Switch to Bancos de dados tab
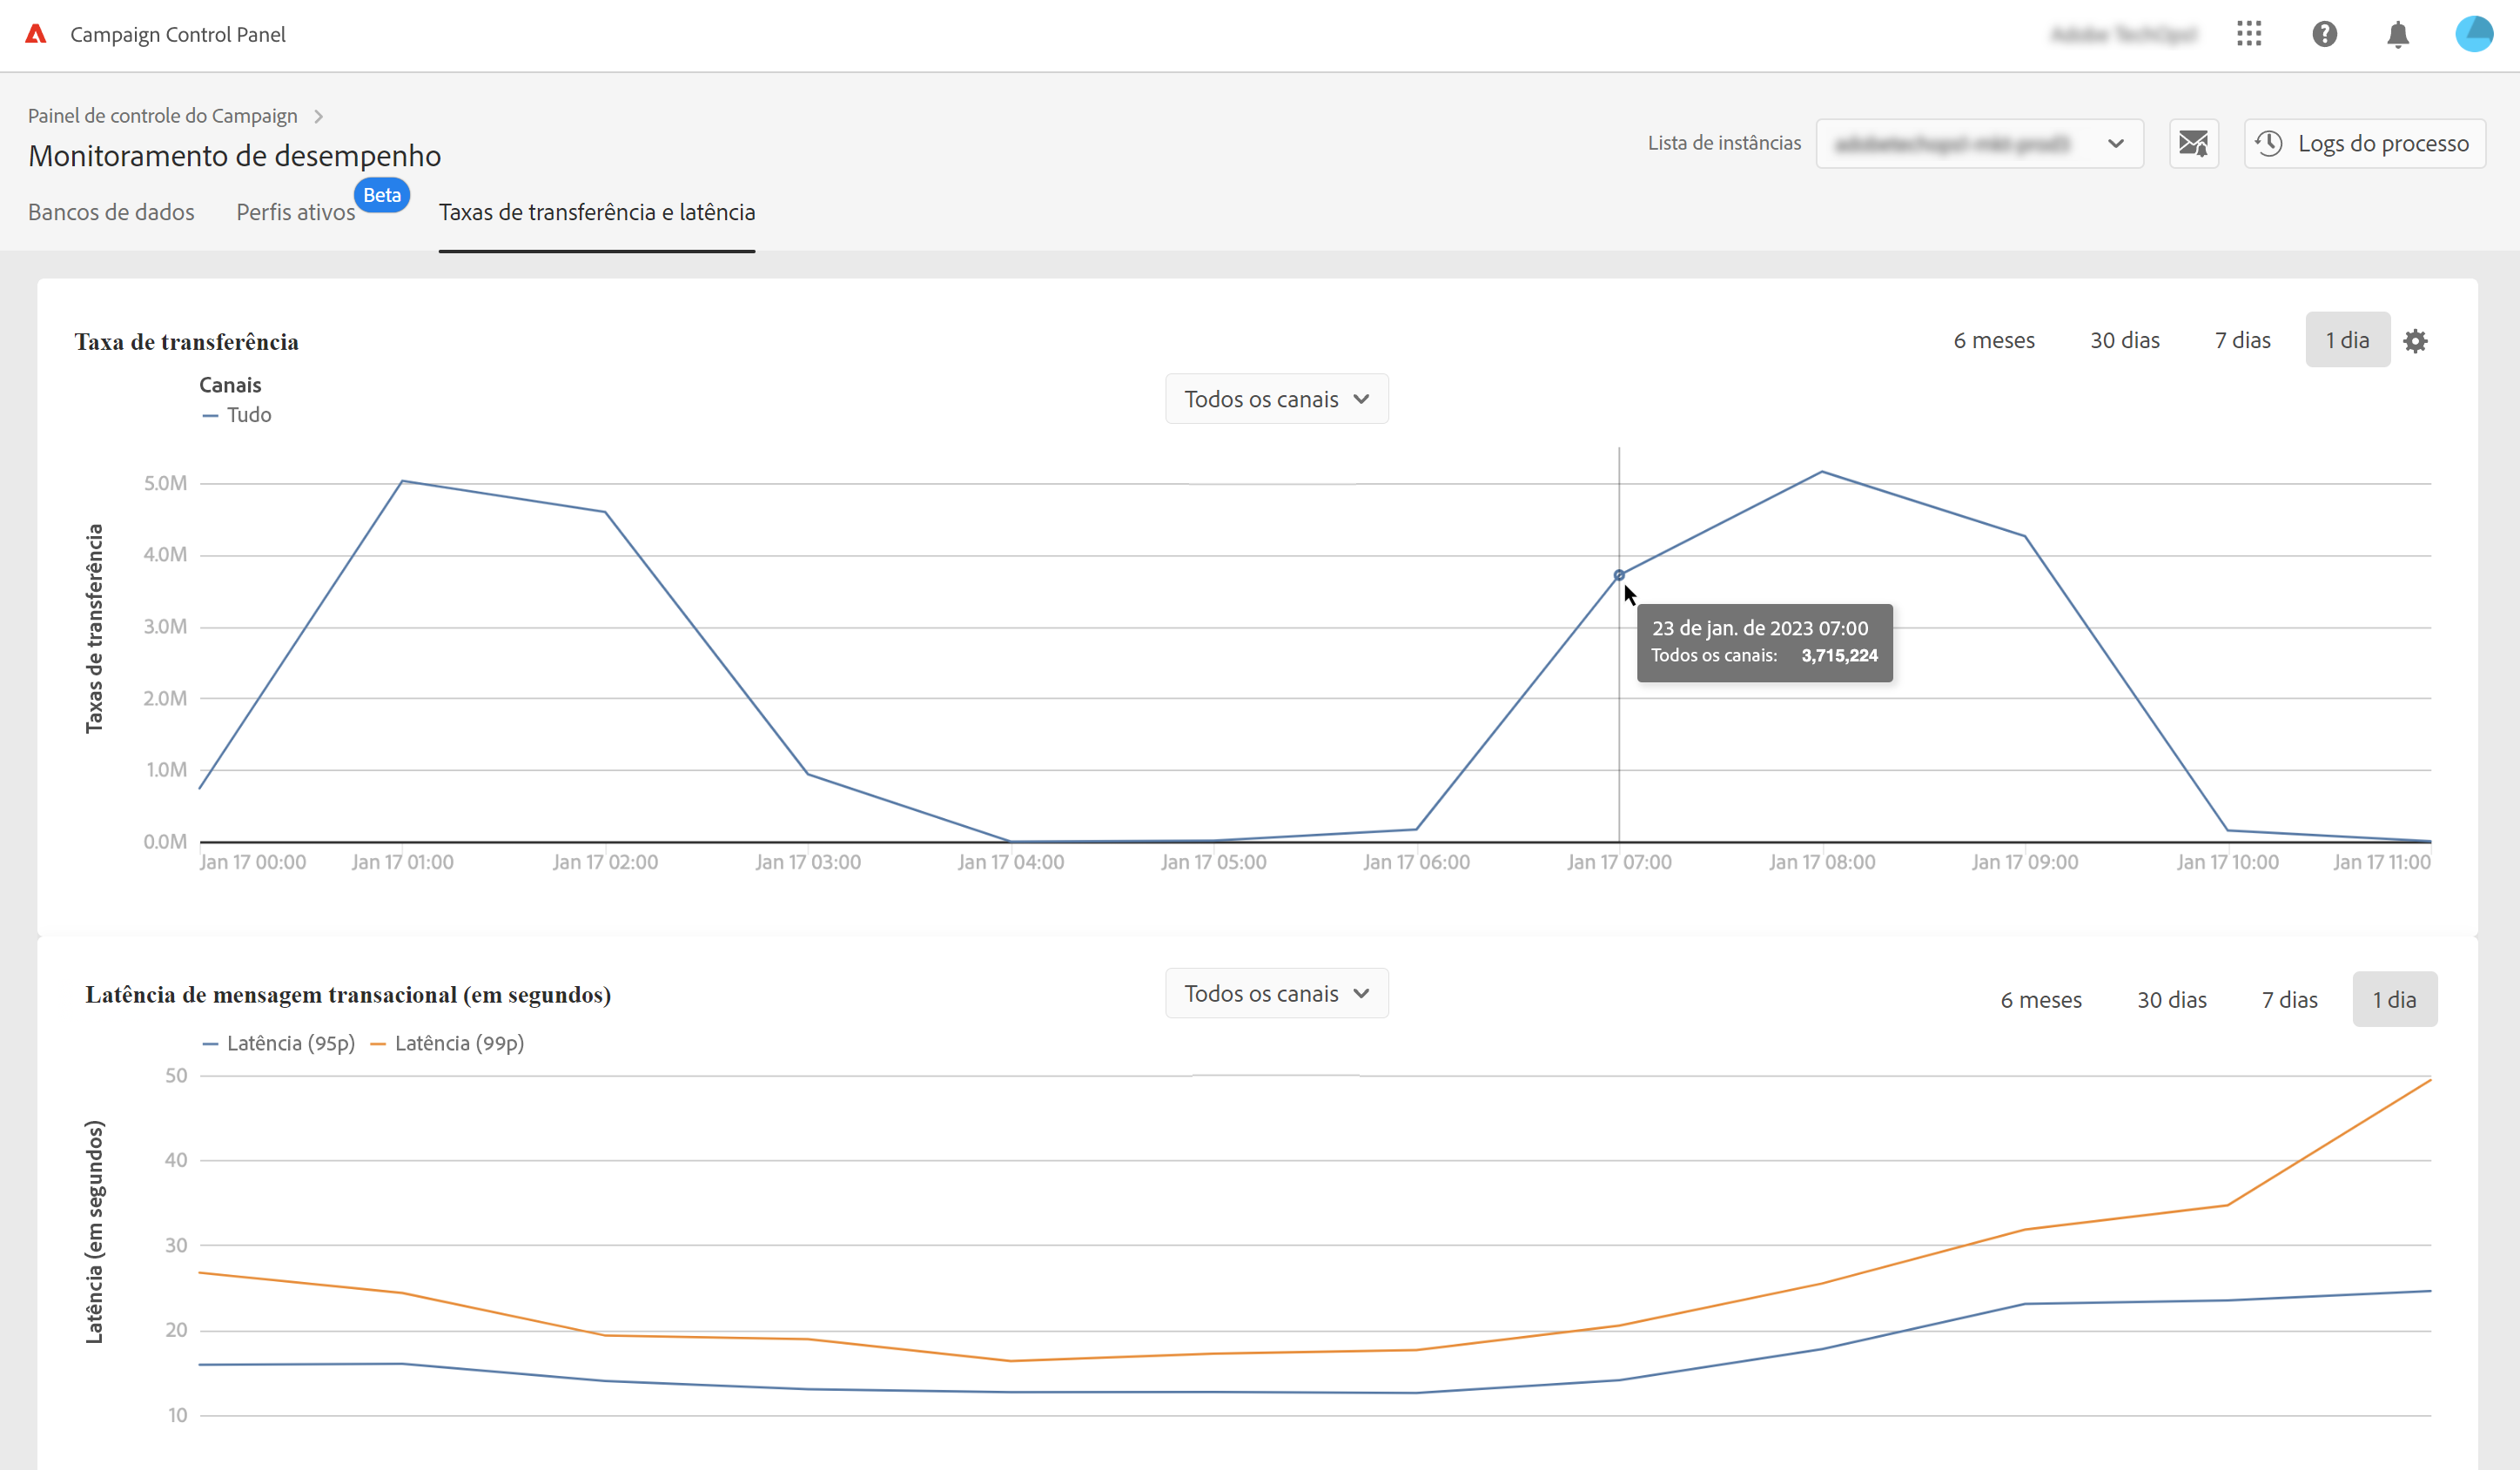Image resolution: width=2520 pixels, height=1470 pixels. point(111,212)
